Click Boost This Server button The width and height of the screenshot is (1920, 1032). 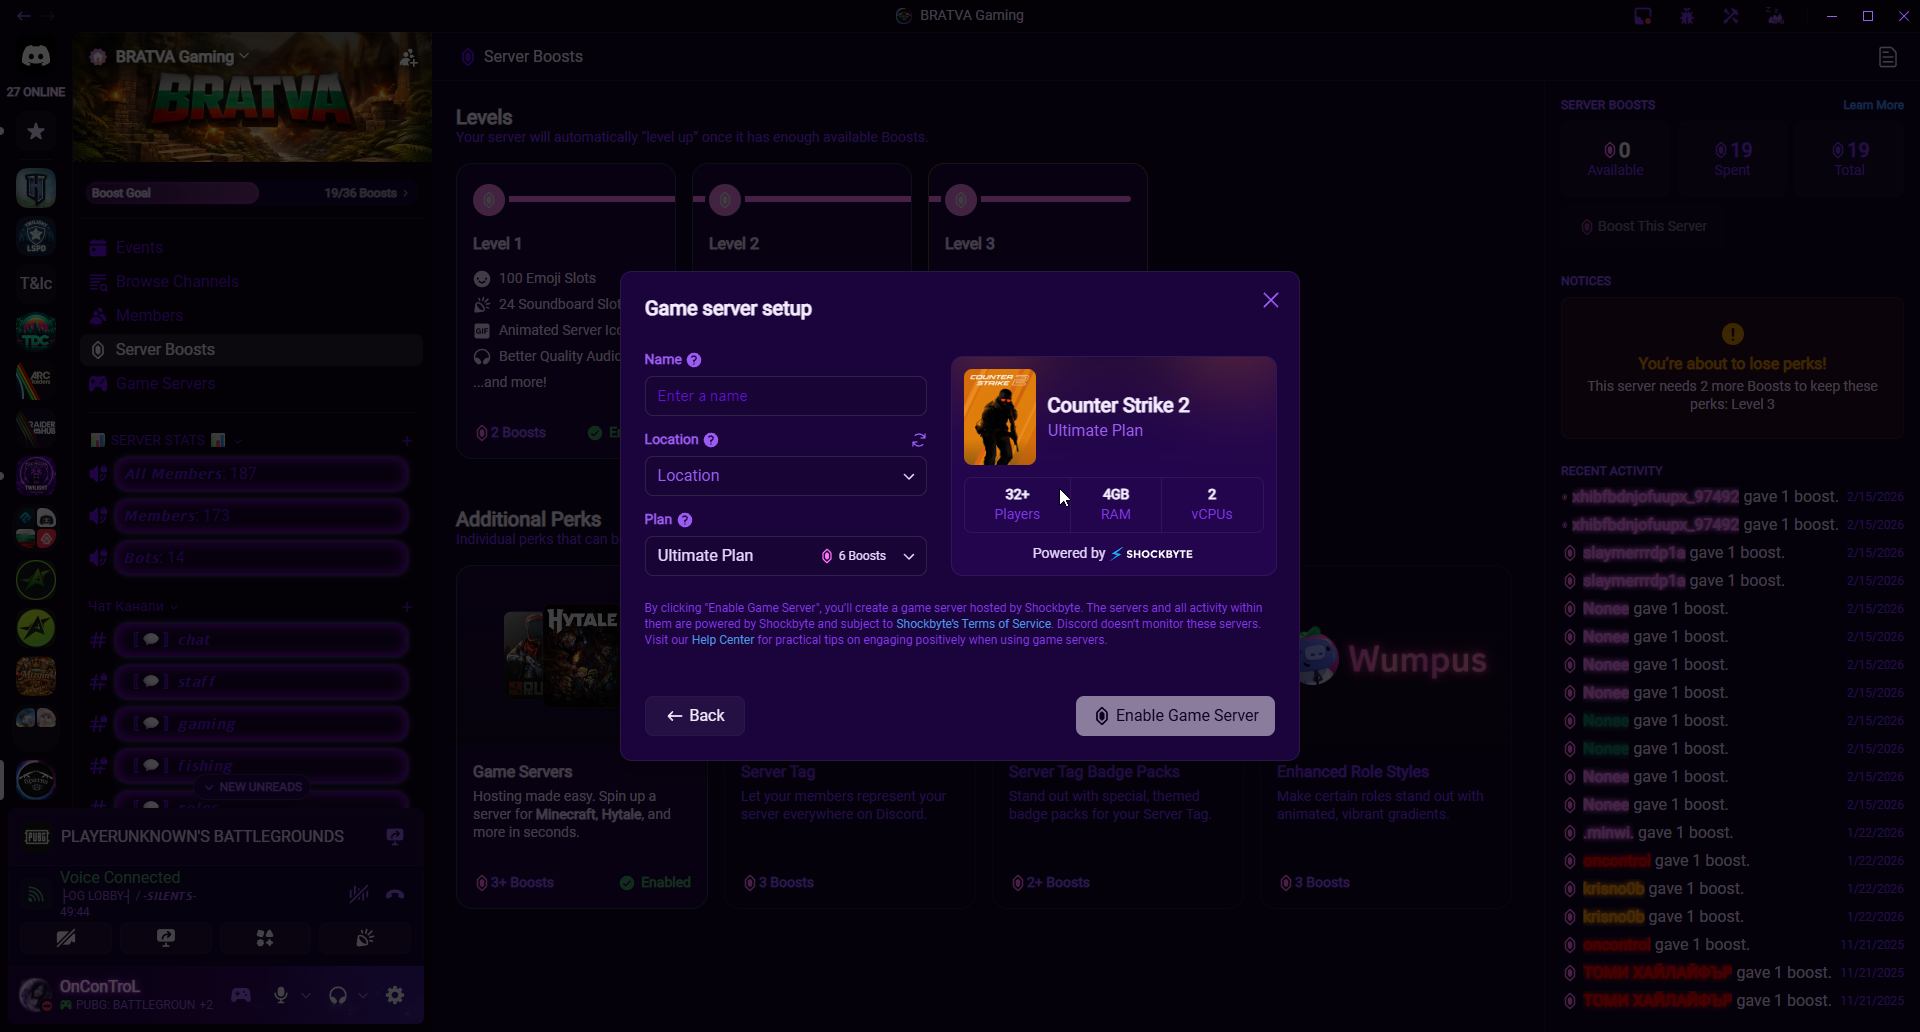[x=1643, y=227]
